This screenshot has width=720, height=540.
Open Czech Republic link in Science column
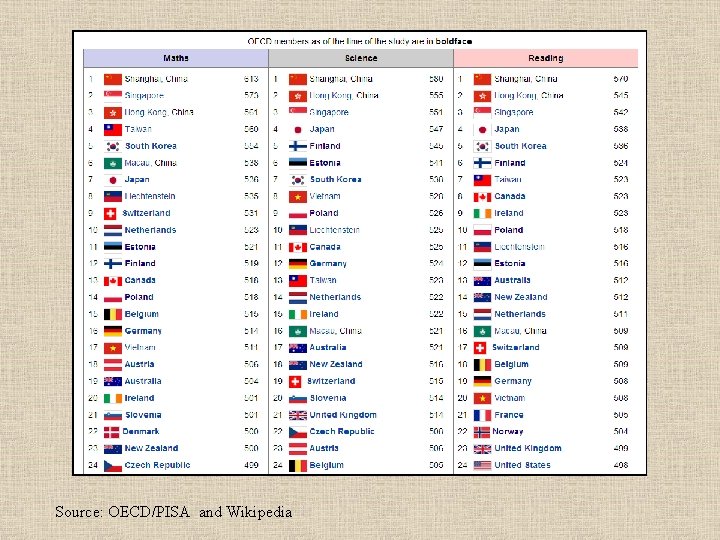click(342, 432)
